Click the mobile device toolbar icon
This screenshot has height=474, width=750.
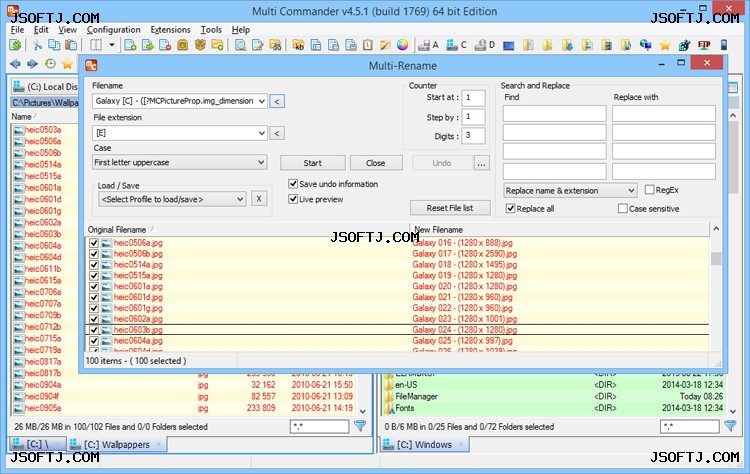[724, 45]
